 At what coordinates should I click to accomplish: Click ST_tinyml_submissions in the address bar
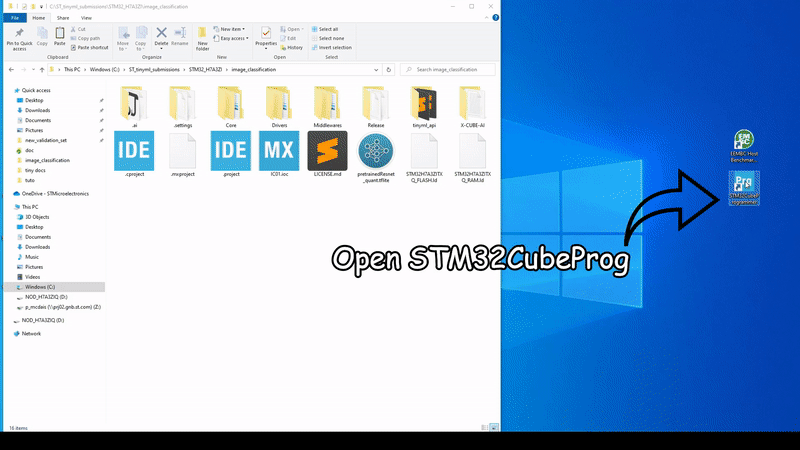click(154, 69)
